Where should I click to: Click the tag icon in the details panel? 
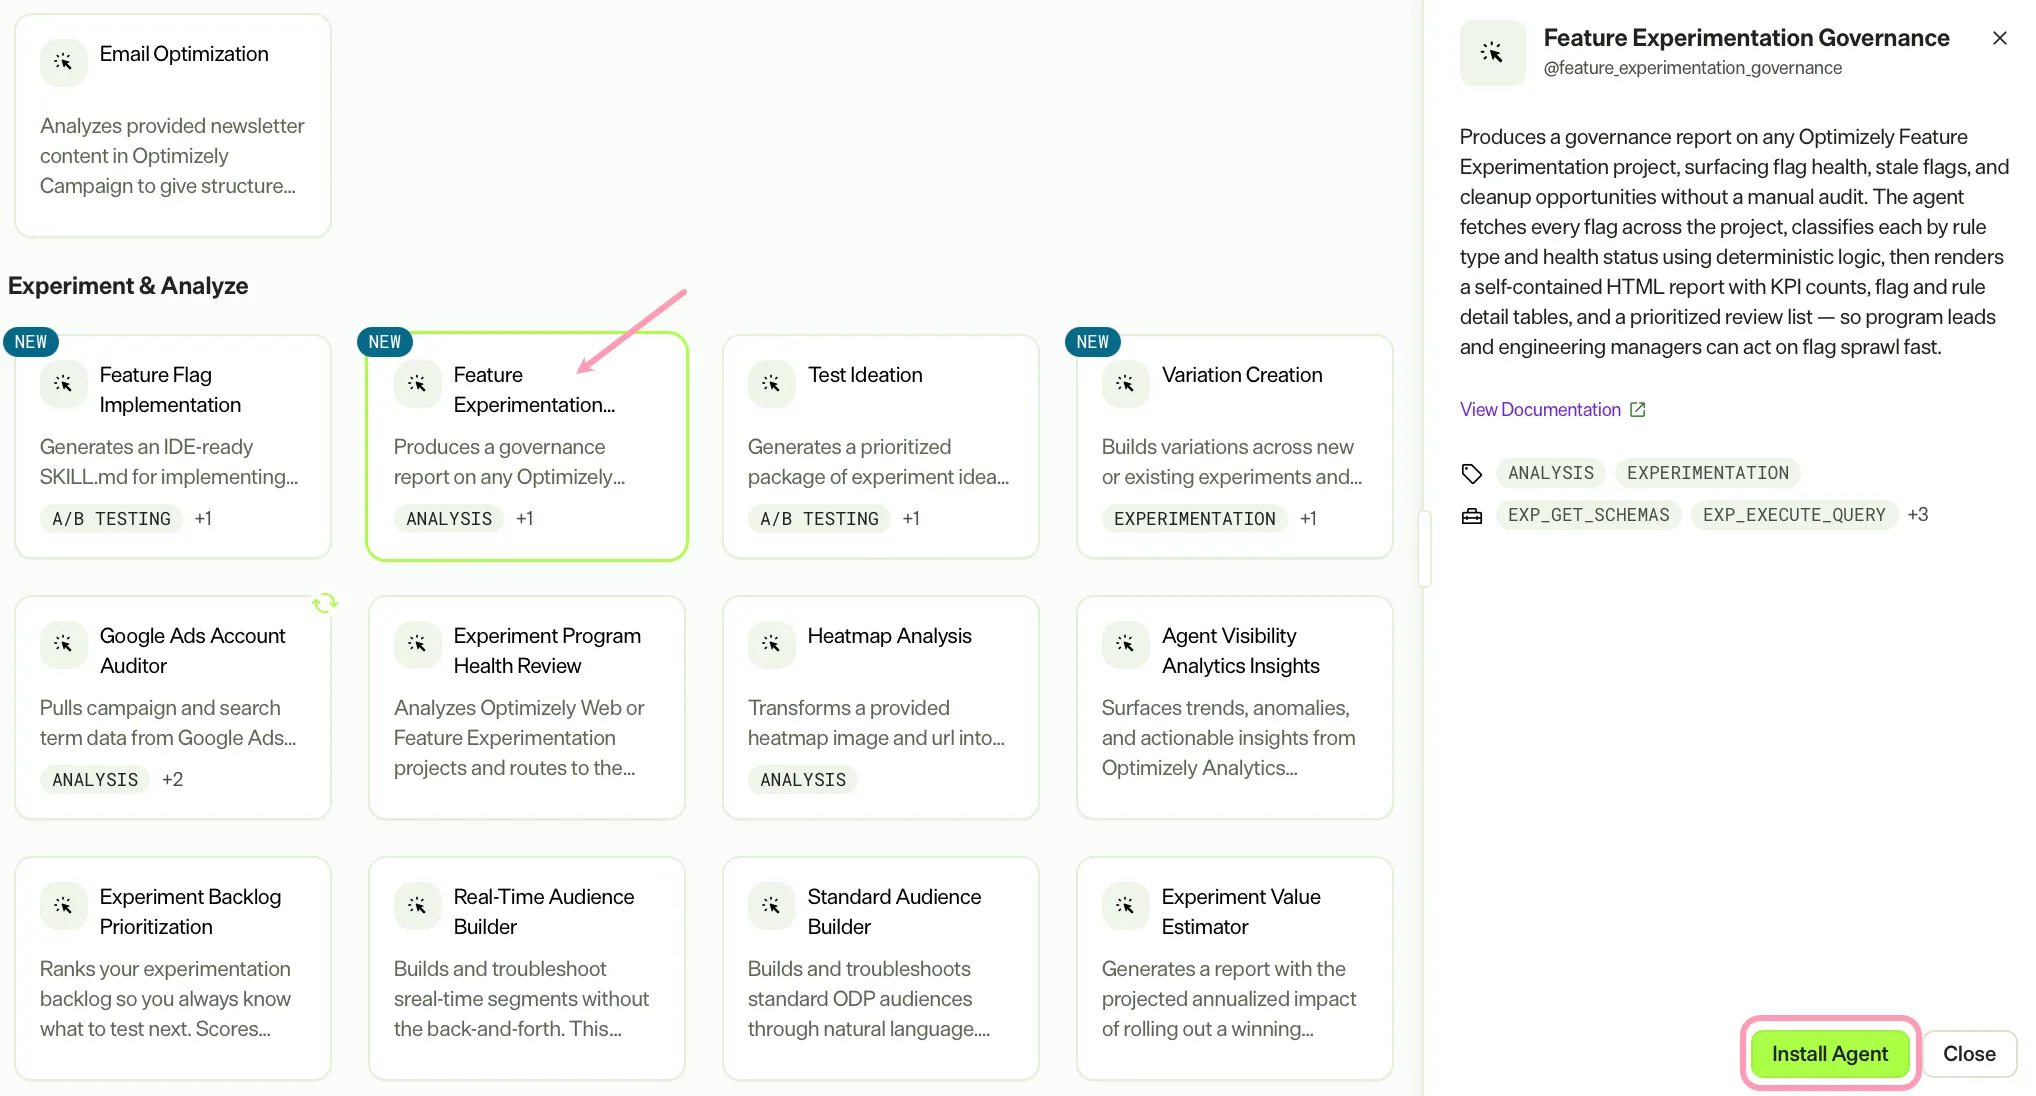pyautogui.click(x=1471, y=473)
